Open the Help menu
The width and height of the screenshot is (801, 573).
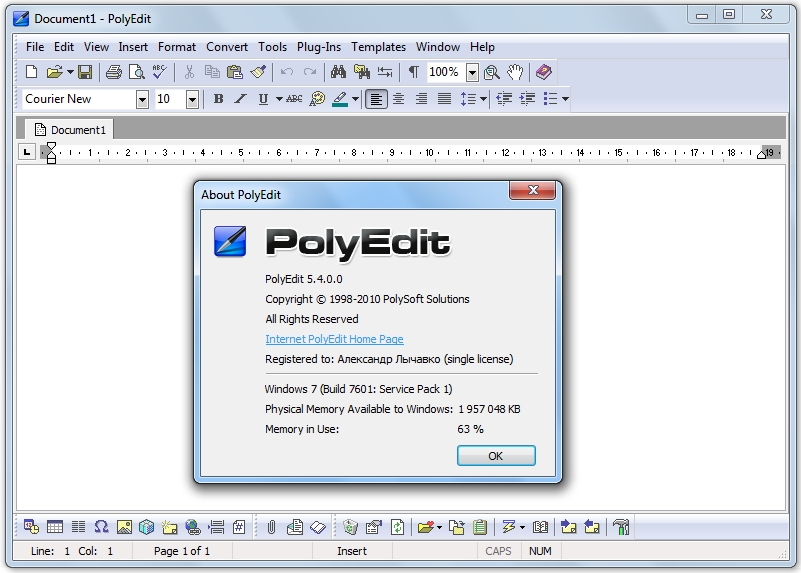click(x=482, y=47)
